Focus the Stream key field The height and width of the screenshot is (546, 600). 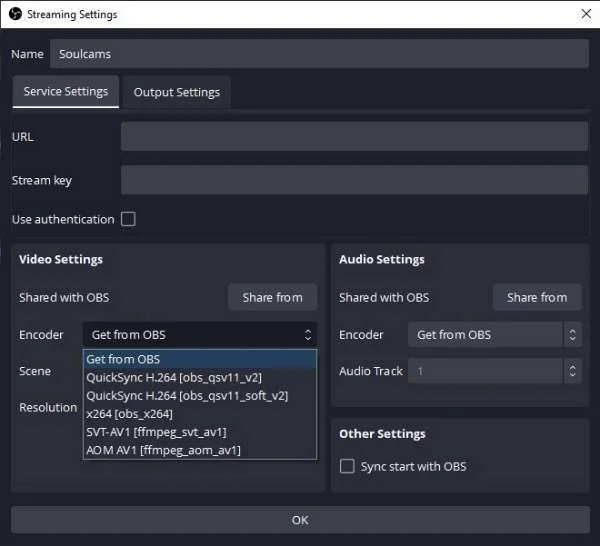(x=354, y=180)
